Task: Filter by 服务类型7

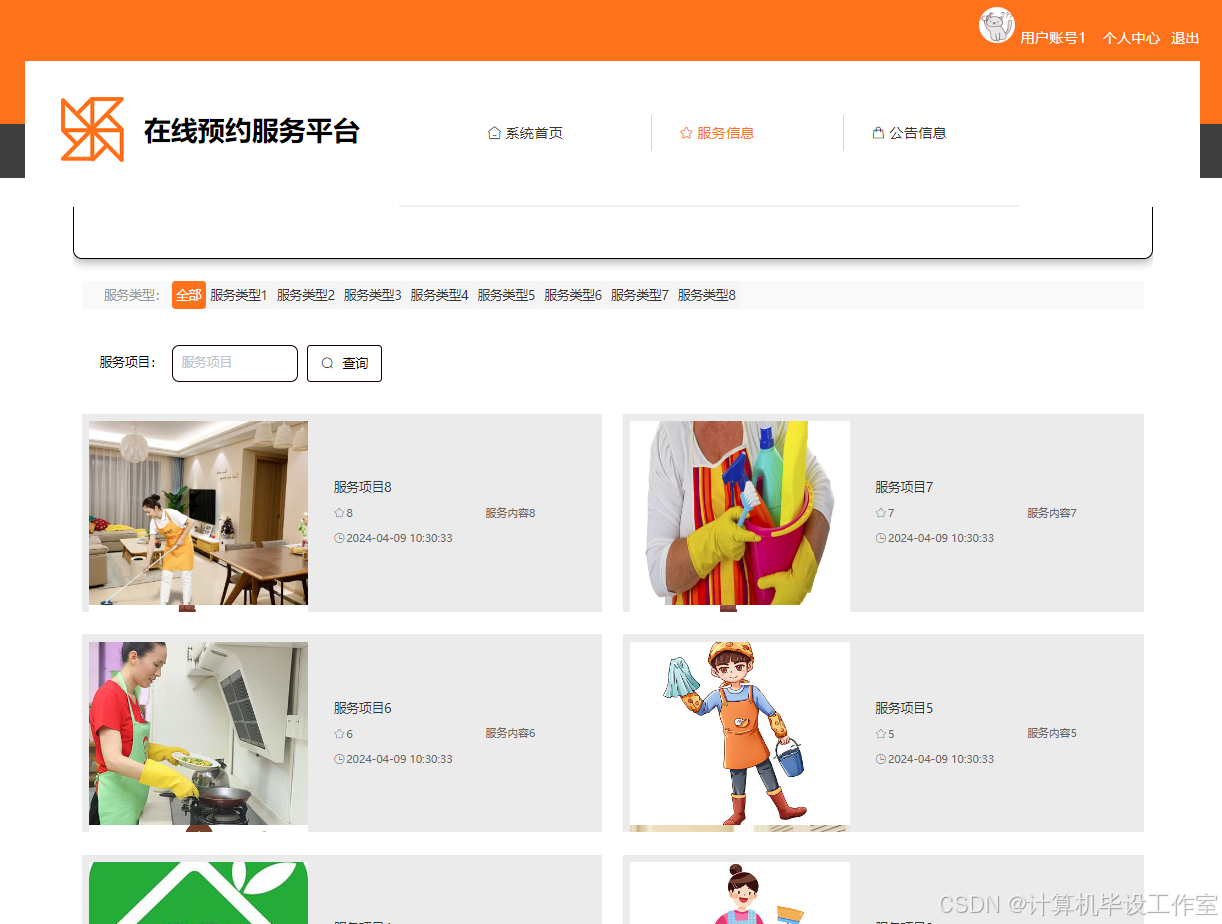Action: point(640,295)
